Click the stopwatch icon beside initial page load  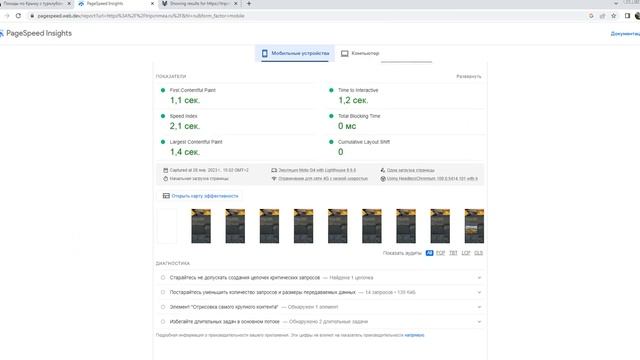pyautogui.click(x=165, y=179)
